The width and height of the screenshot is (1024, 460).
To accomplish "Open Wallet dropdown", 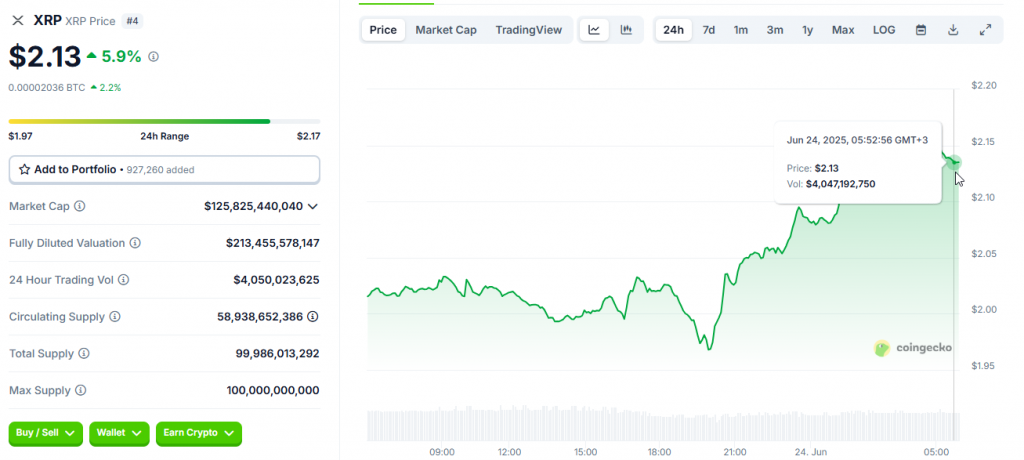I will point(120,433).
